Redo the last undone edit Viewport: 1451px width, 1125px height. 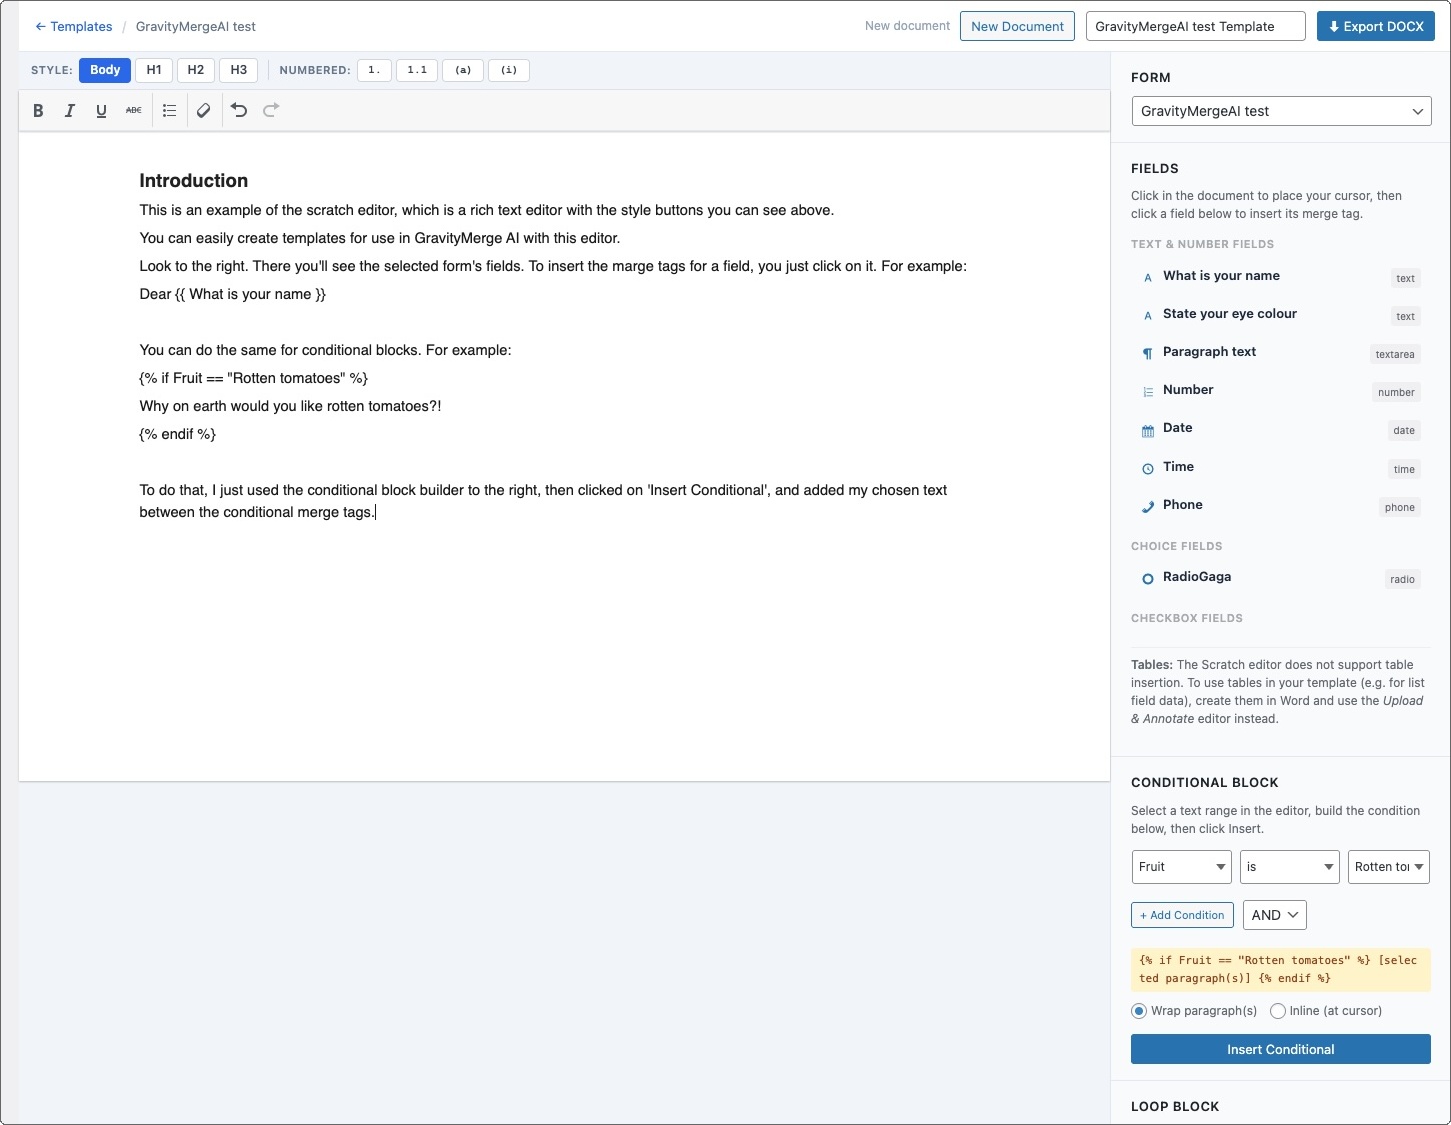click(x=271, y=111)
